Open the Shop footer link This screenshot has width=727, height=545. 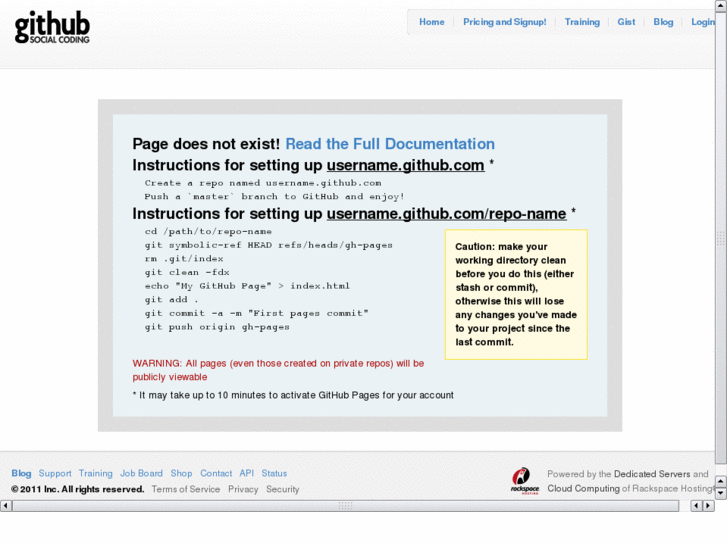pos(181,473)
